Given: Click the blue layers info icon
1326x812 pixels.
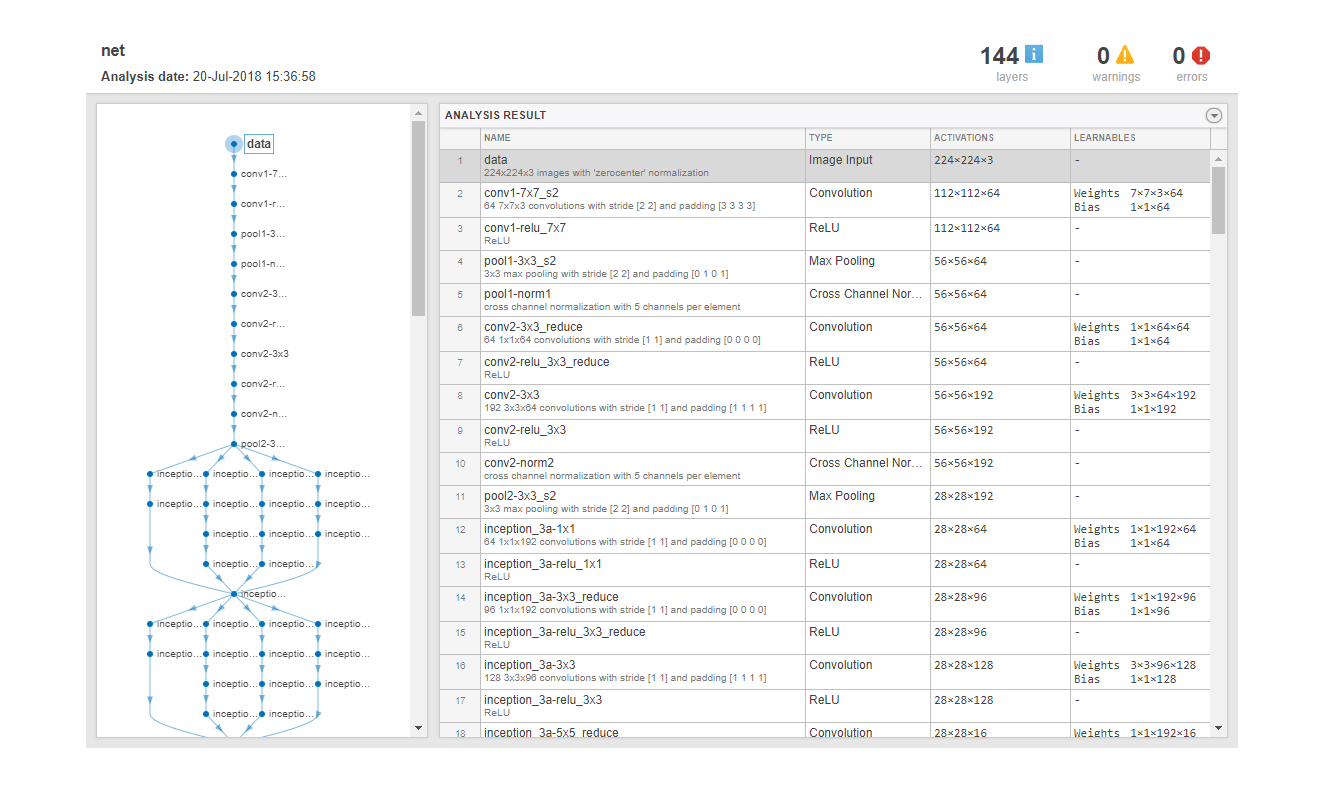Looking at the screenshot, I should click(1034, 54).
